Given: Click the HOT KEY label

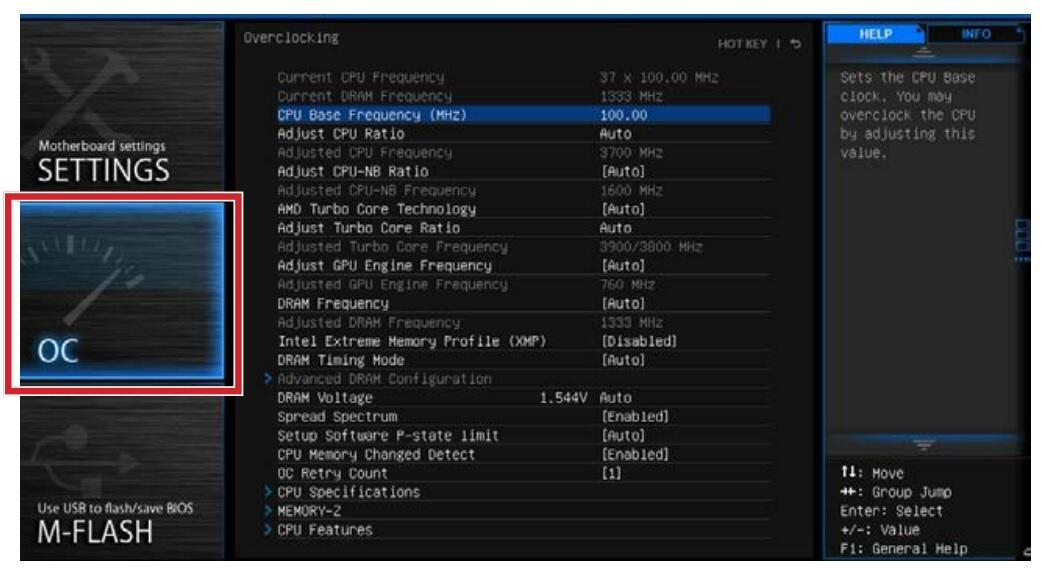Looking at the screenshot, I should [x=742, y=44].
